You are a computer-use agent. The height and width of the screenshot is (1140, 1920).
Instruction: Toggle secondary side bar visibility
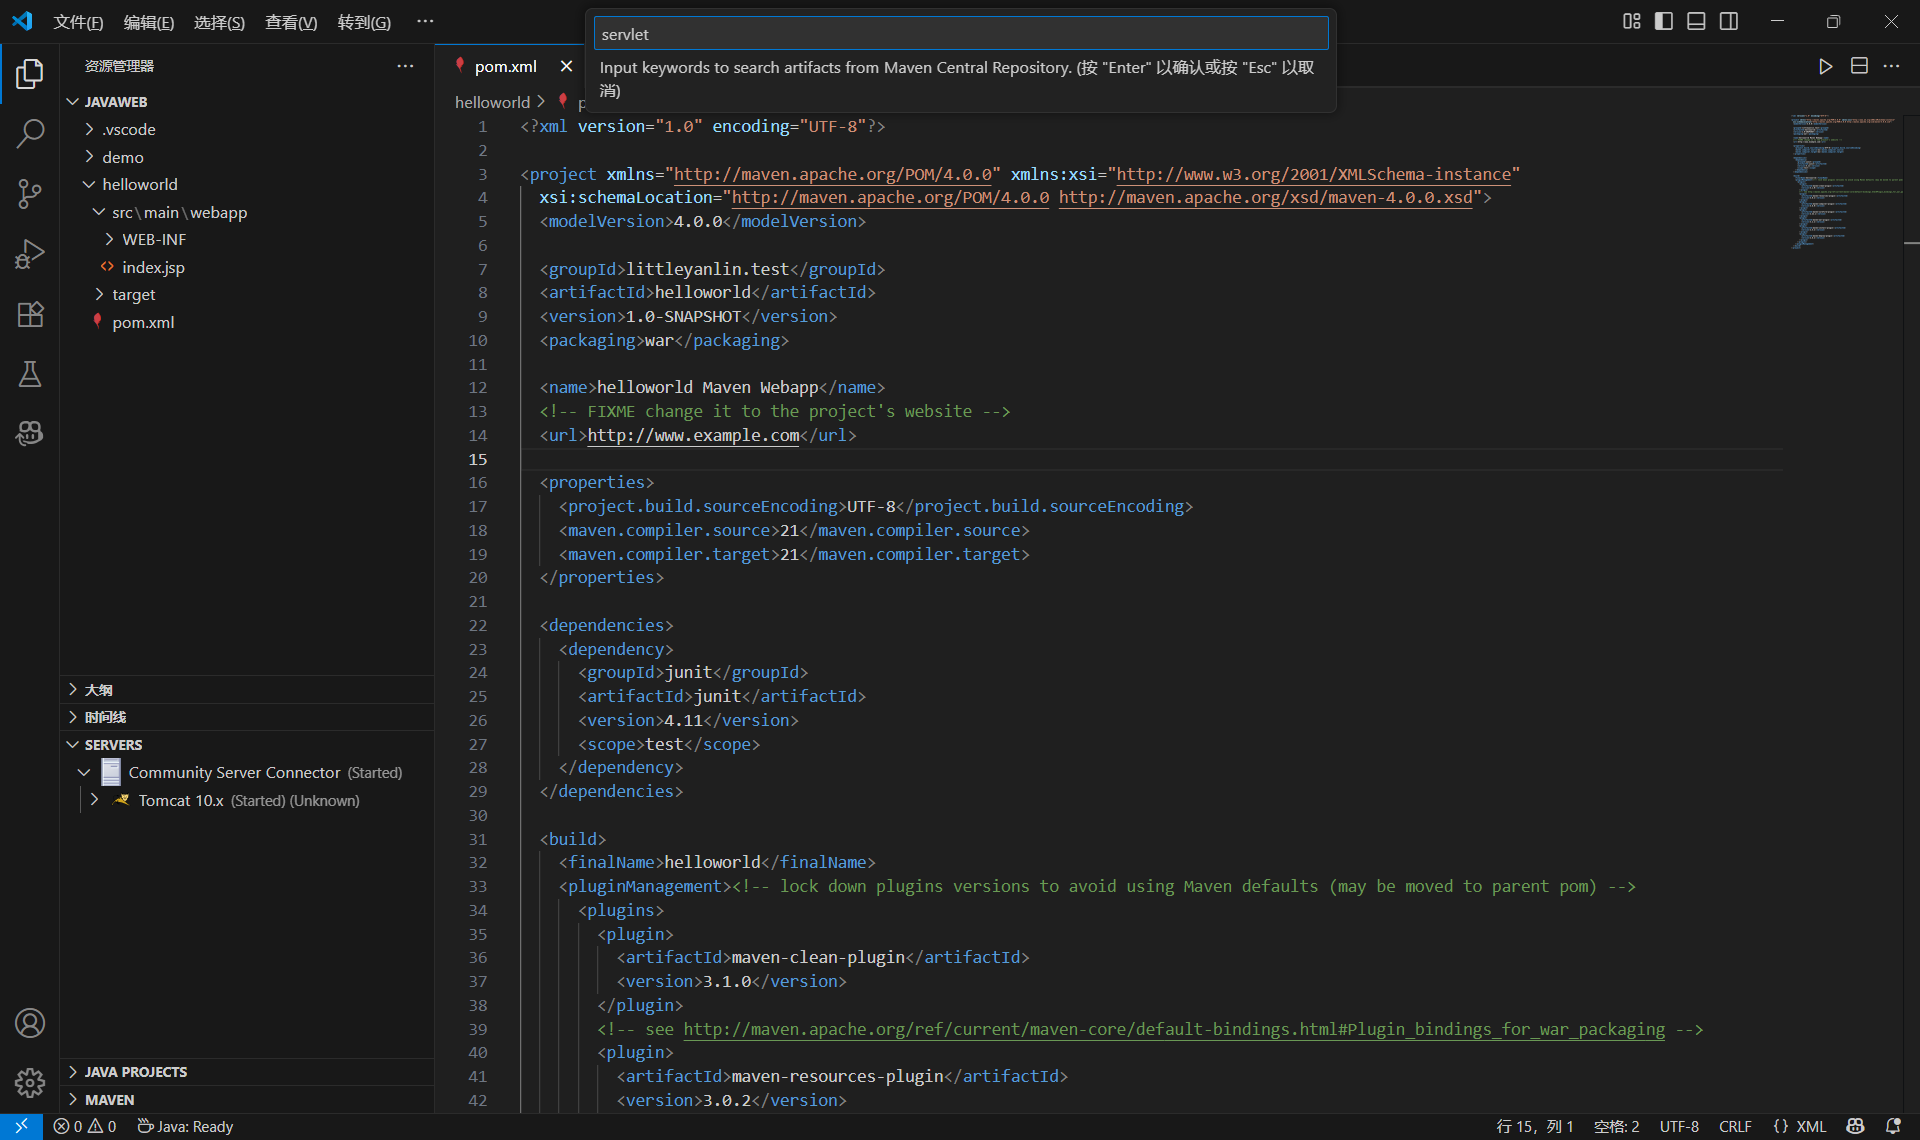(x=1729, y=21)
